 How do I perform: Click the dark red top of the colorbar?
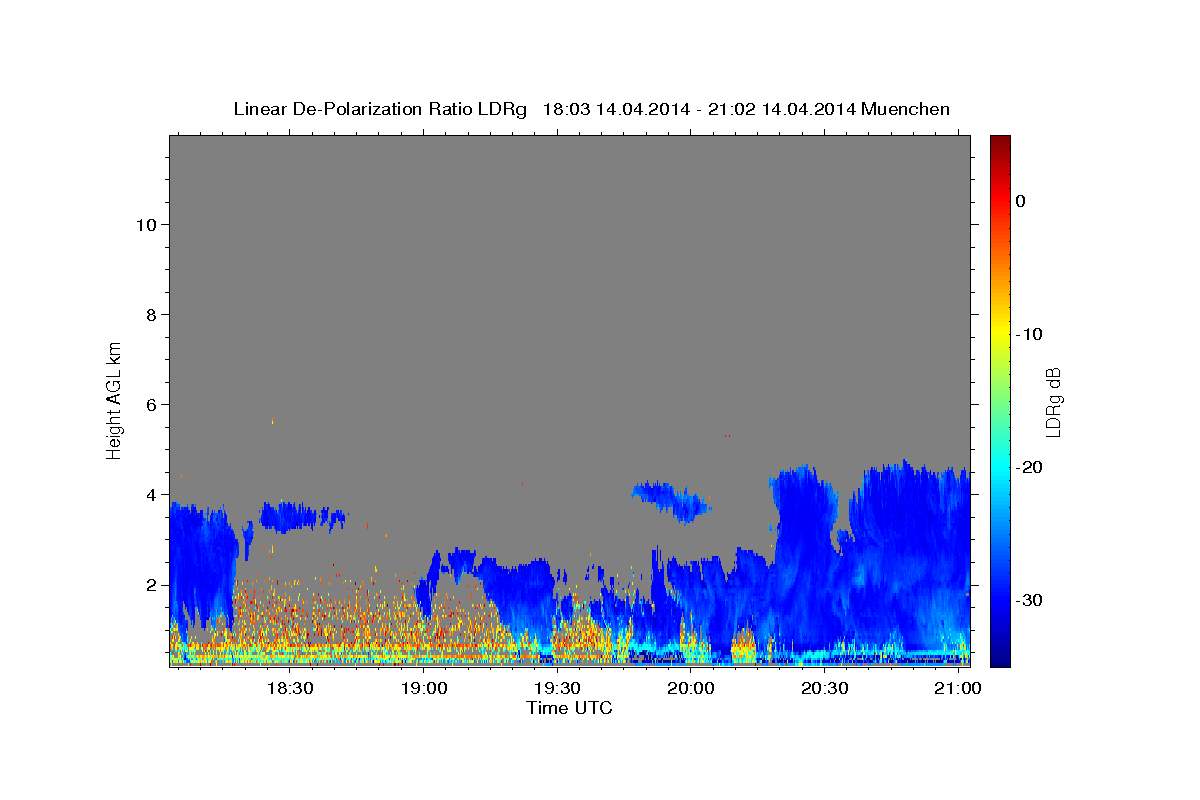[1000, 143]
